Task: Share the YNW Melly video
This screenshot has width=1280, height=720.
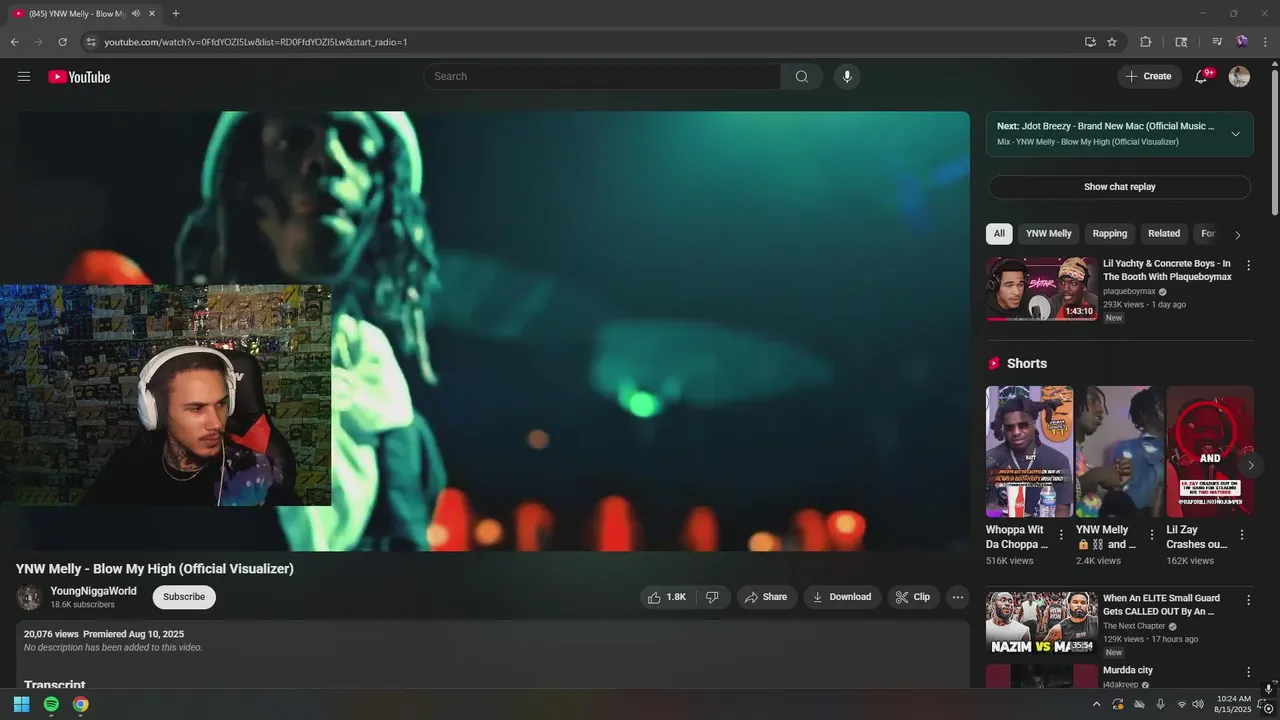Action: (x=767, y=597)
